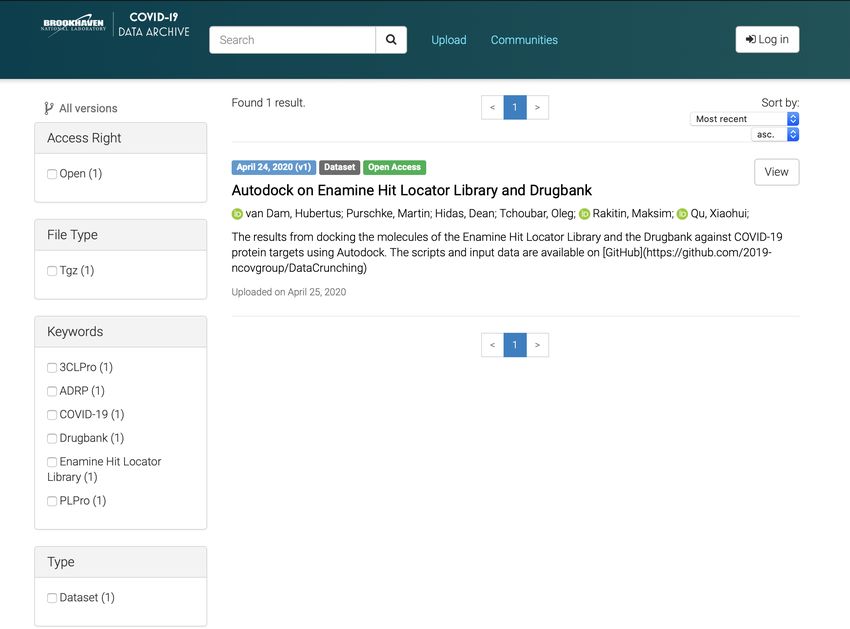Select Enamine Hit Locator Library checkbox

[52, 462]
